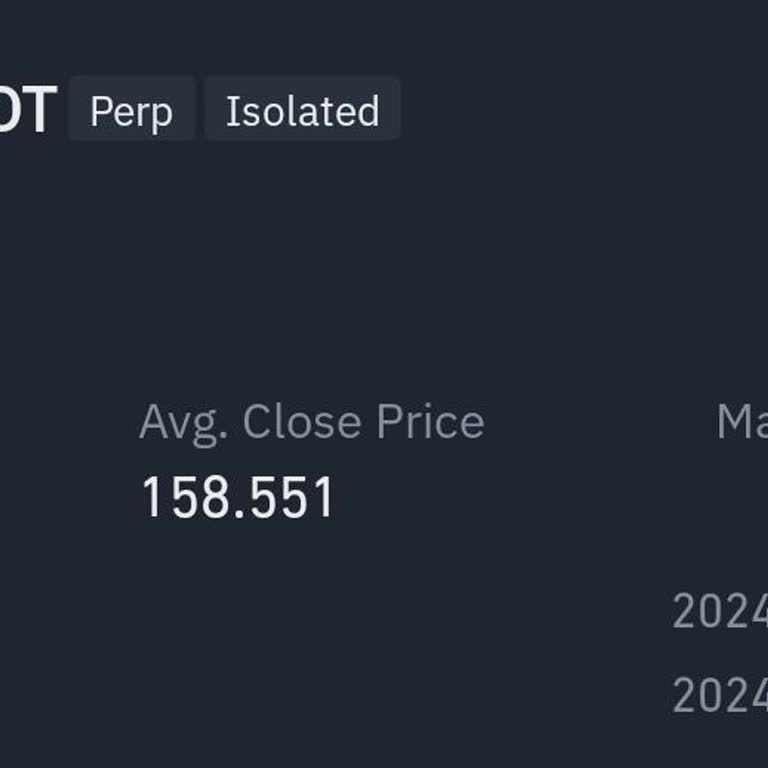
Task: Click the ".551" decimal part of the price
Action: (285, 497)
